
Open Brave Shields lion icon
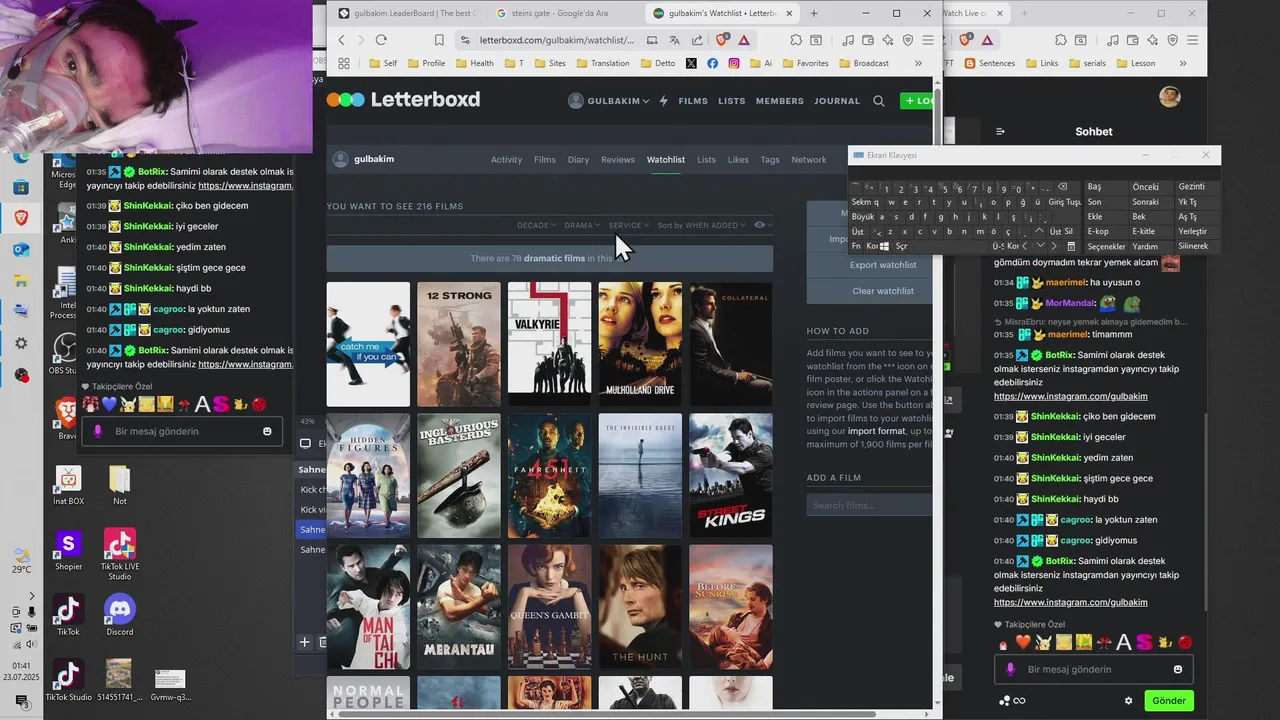point(723,40)
